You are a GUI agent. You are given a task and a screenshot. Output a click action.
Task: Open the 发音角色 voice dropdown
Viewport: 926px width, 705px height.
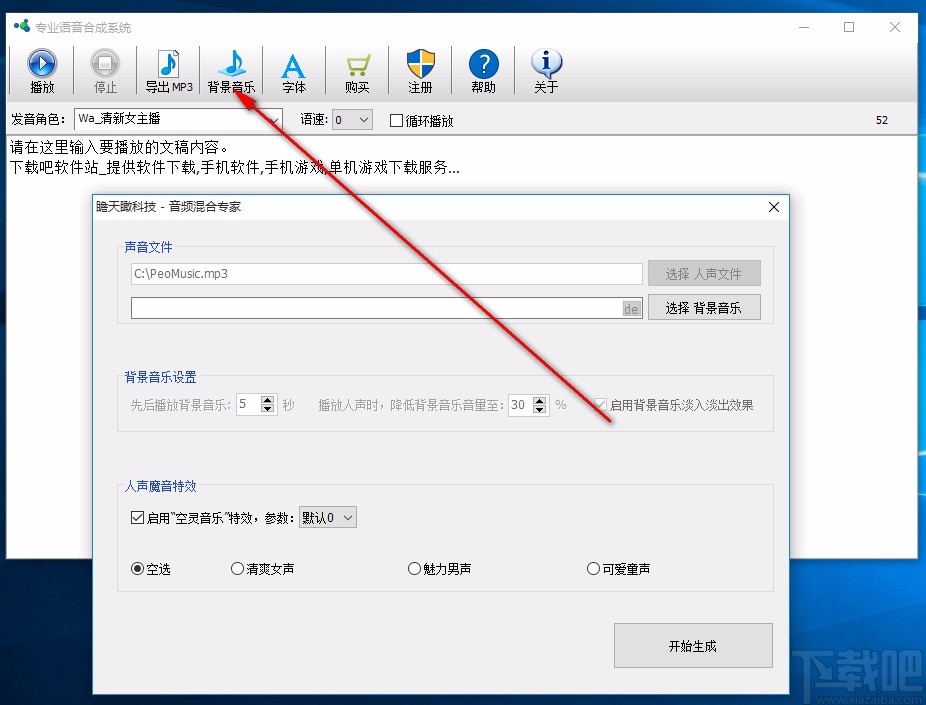[x=178, y=119]
